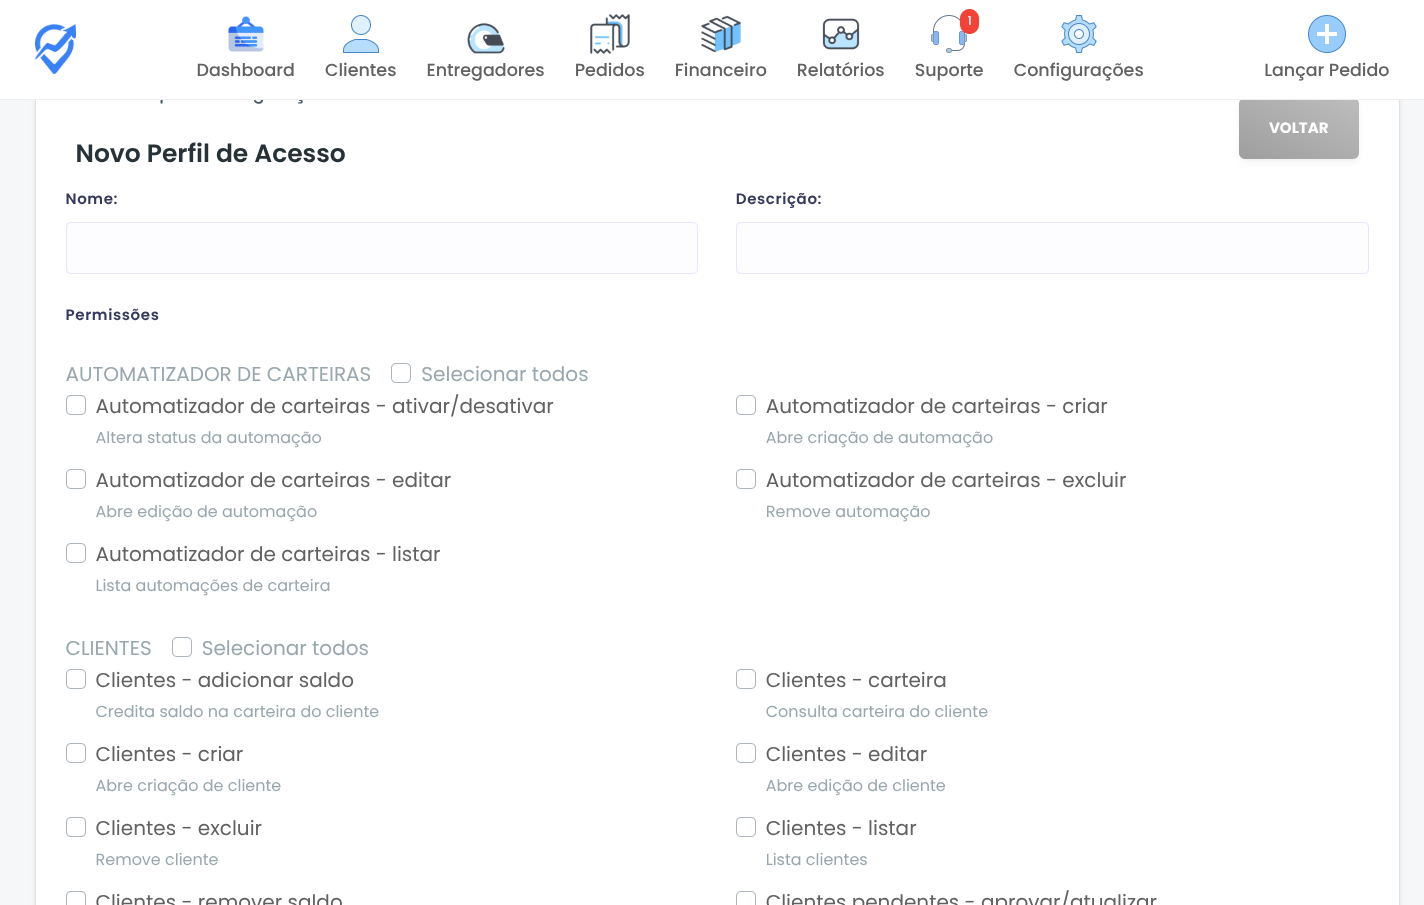Open Entregadores helmet icon
Viewport: 1424px width, 905px height.
click(x=485, y=37)
